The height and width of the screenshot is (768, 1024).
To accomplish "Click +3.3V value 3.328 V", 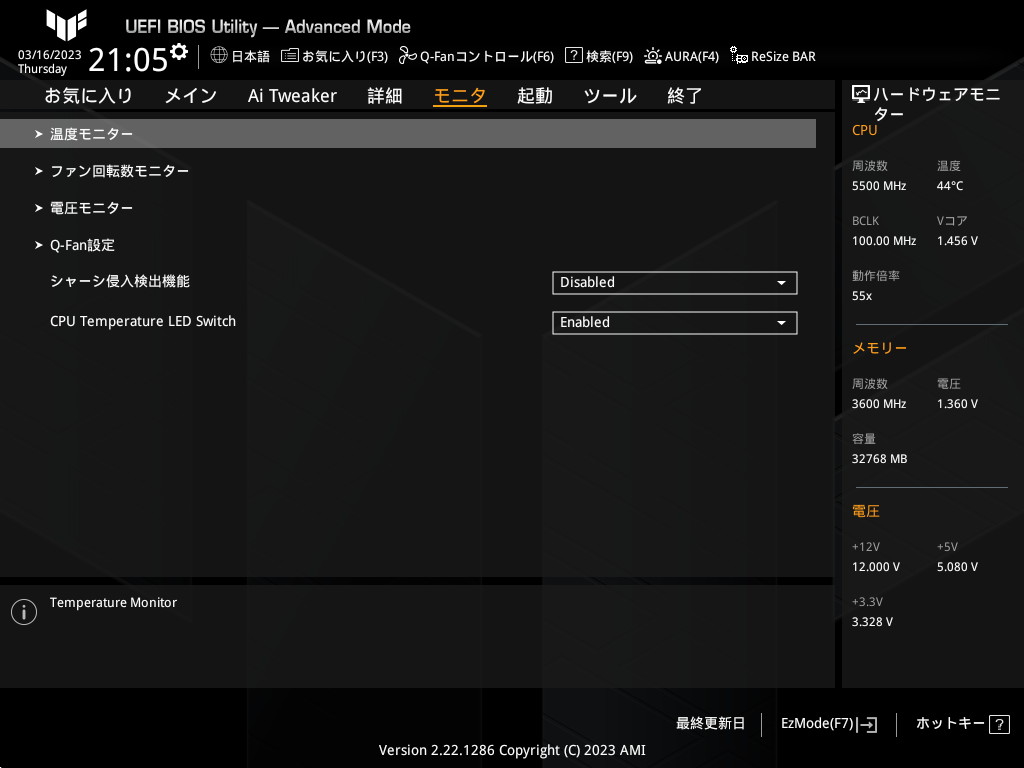I will [872, 621].
